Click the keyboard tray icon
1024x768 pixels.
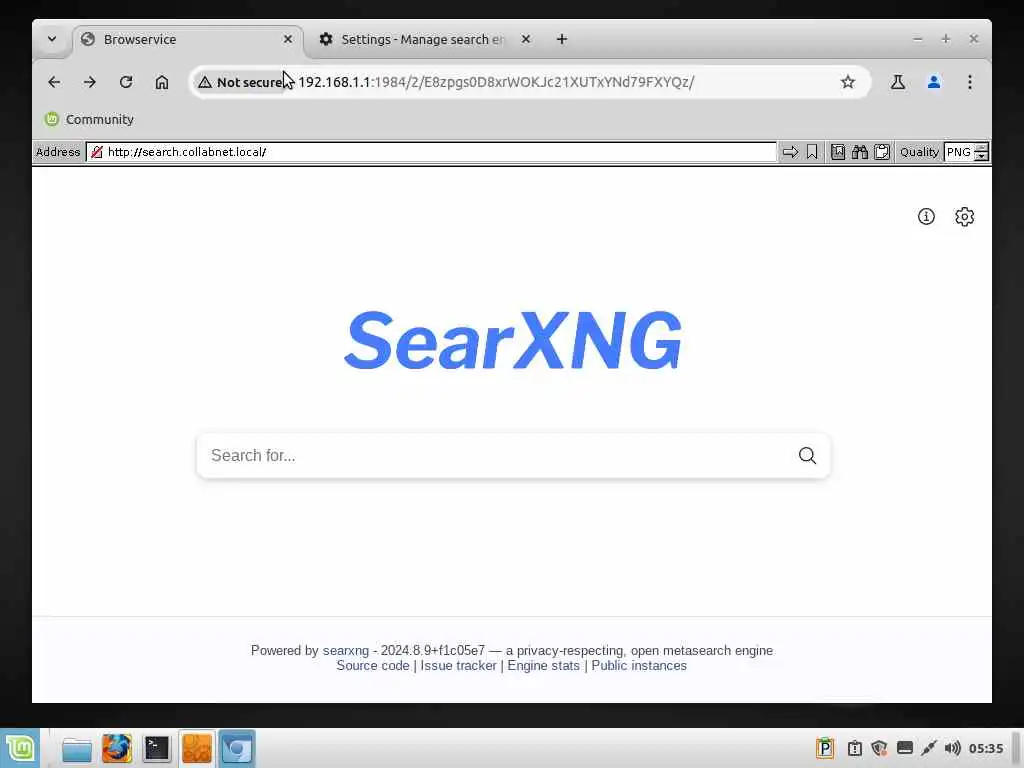point(904,748)
